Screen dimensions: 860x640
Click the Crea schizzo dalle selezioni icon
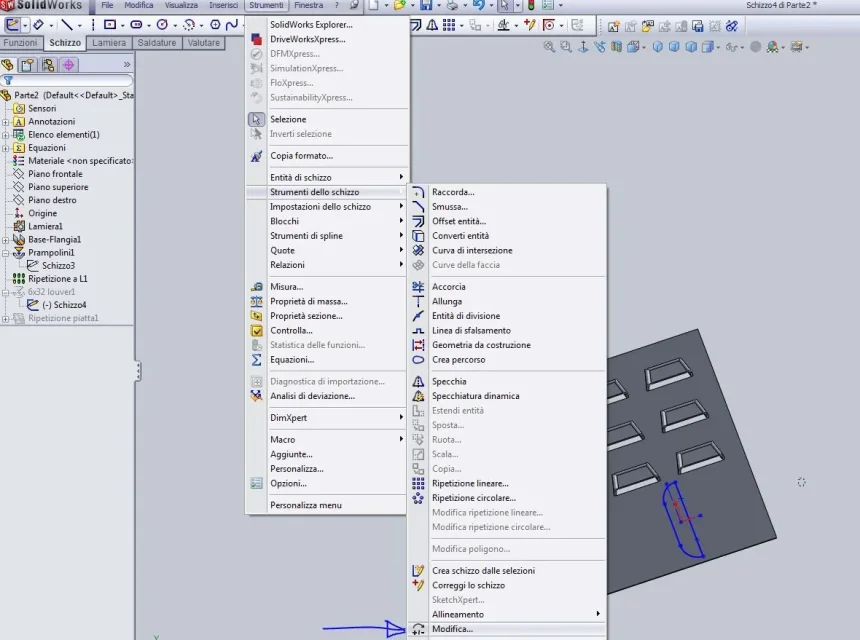(x=418, y=571)
